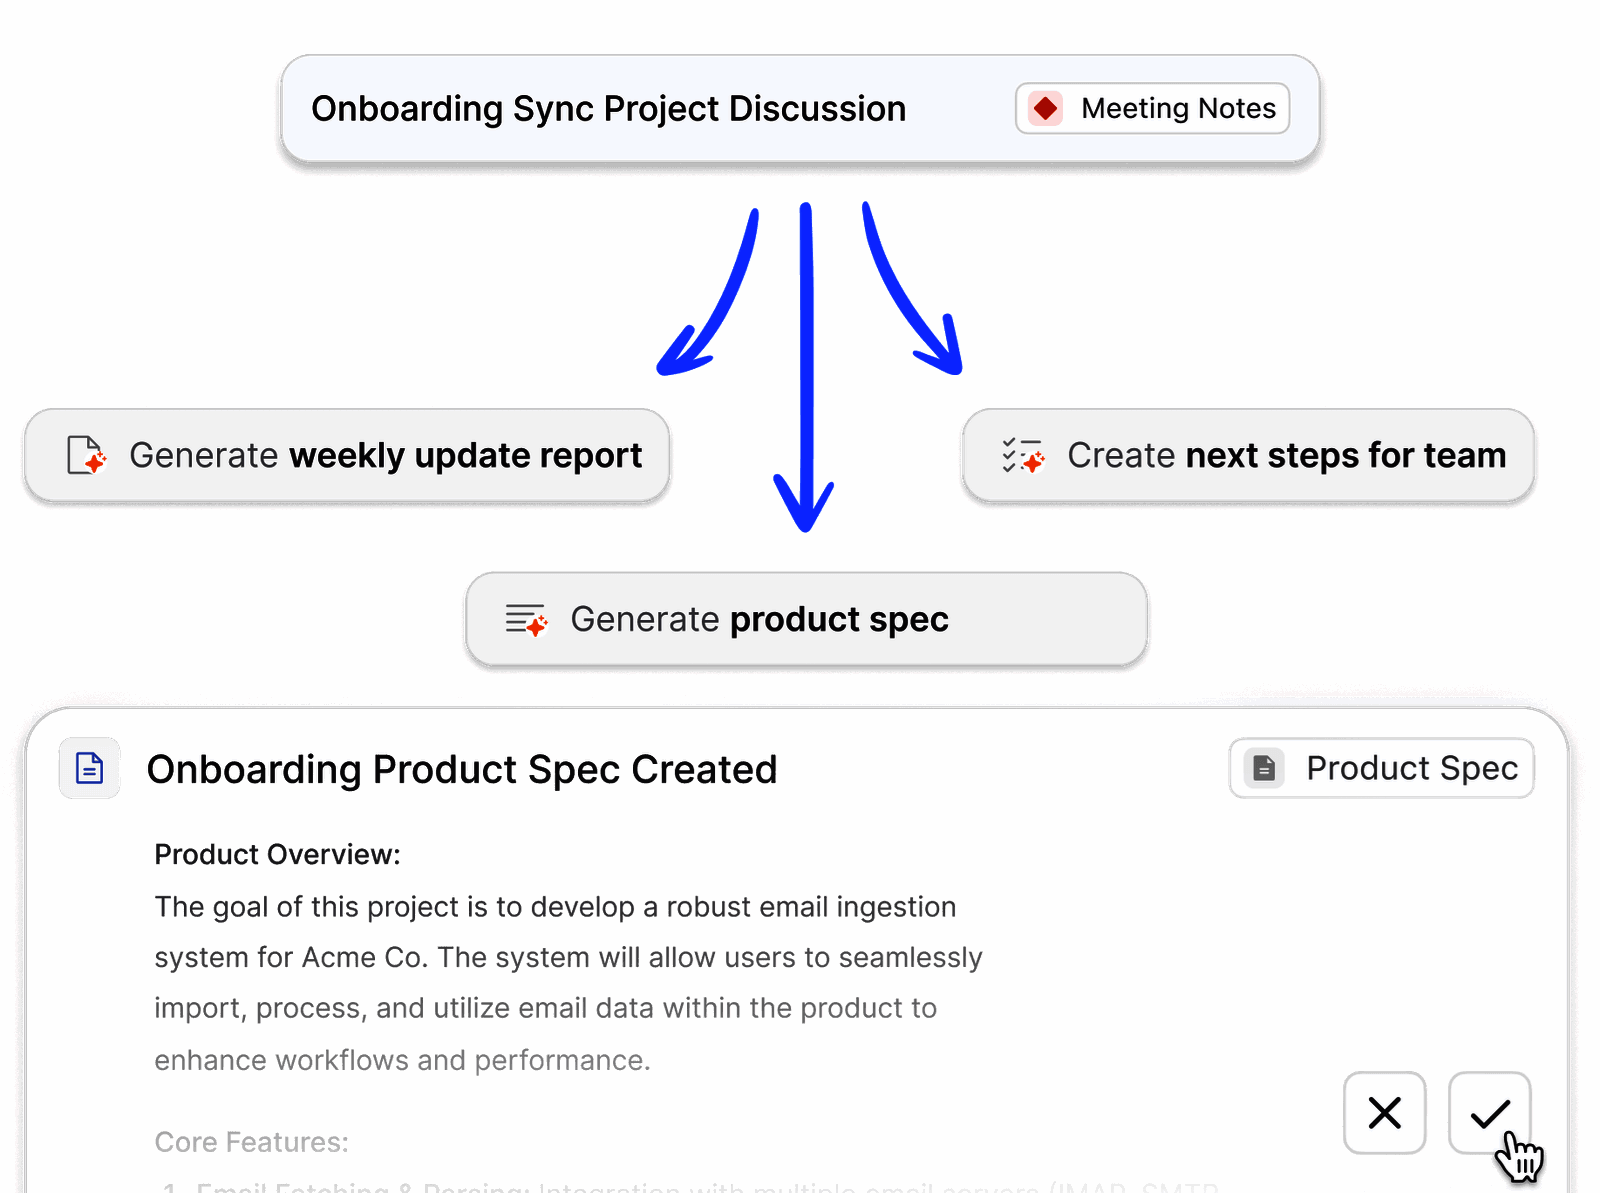Image resolution: width=1600 pixels, height=1193 pixels.
Task: Click the "Onboarding Product Spec Created" heading
Action: click(x=461, y=769)
